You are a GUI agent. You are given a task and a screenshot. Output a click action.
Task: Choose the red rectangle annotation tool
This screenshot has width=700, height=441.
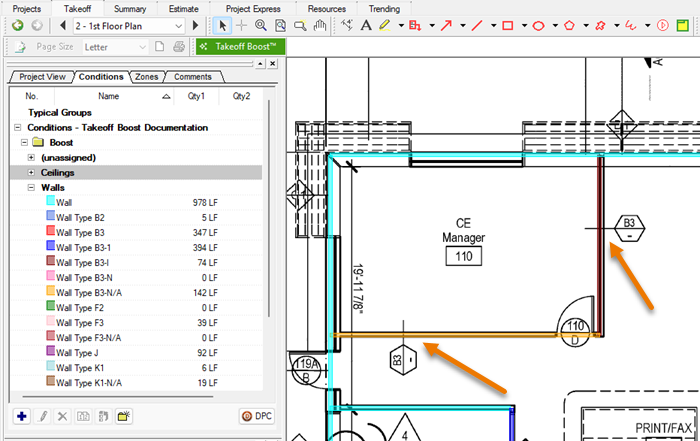507,25
